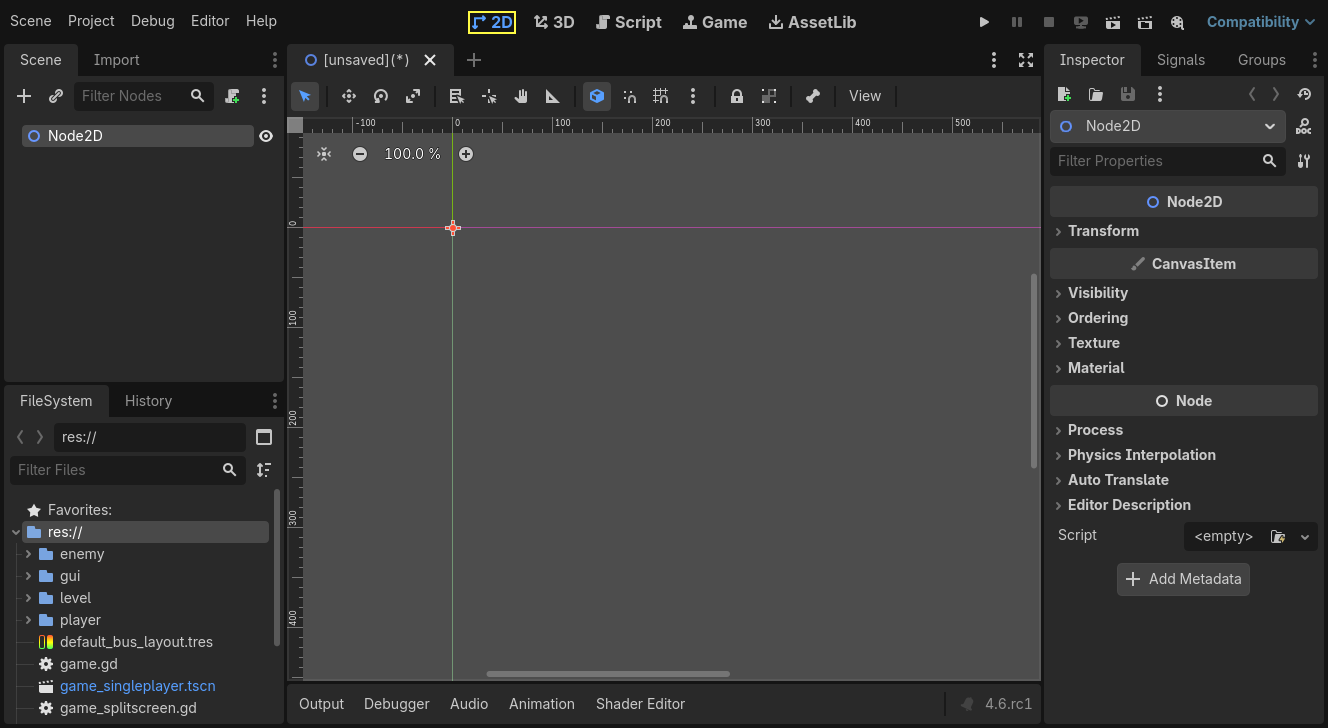Image resolution: width=1328 pixels, height=728 pixels.
Task: Enable Grid Snap mode
Action: point(660,96)
